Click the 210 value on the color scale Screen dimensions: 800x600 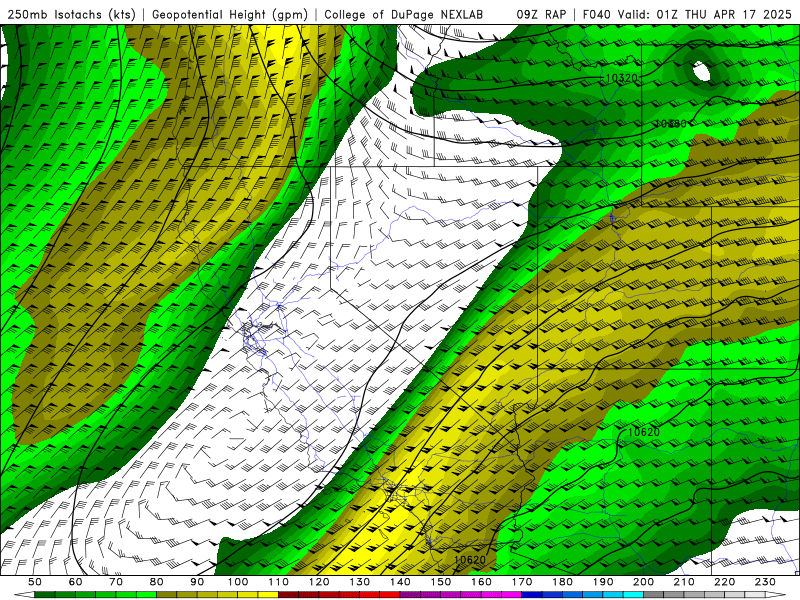click(685, 582)
